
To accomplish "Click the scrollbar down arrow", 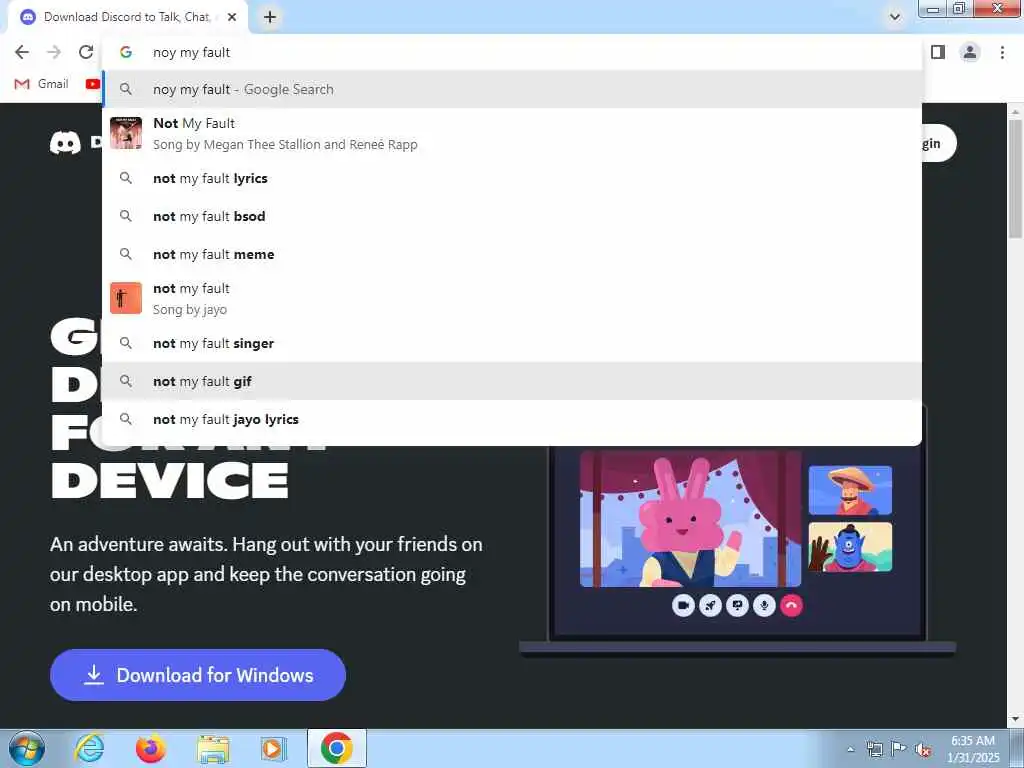I will coord(1016,719).
